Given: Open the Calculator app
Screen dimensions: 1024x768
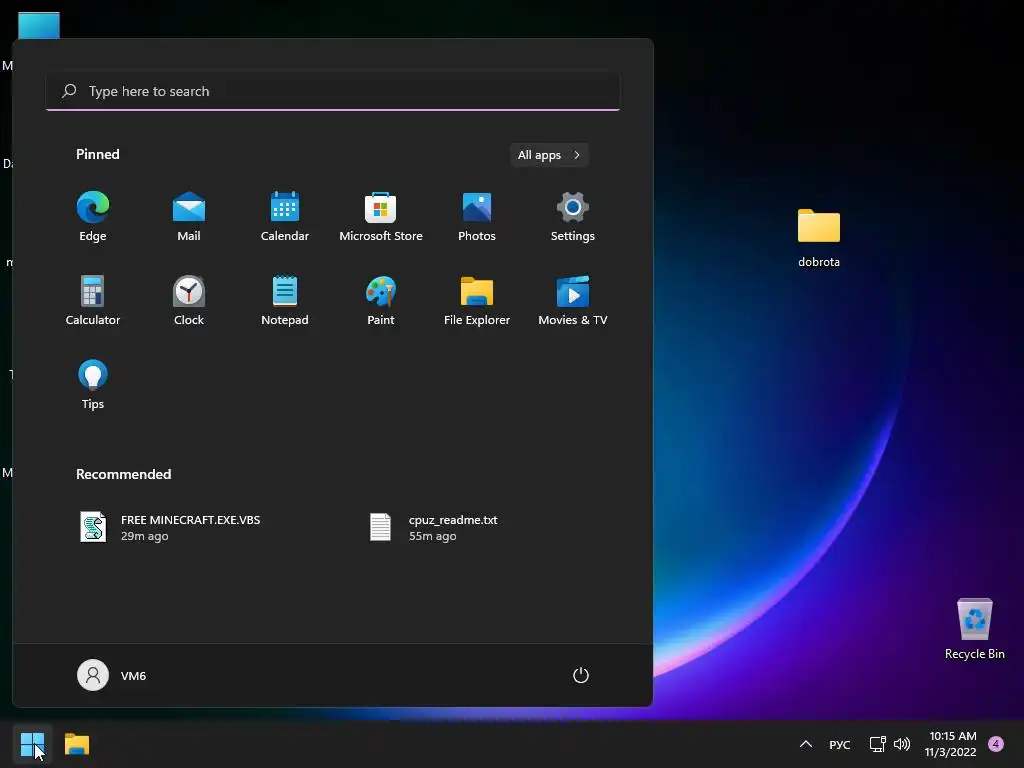Looking at the screenshot, I should (x=93, y=300).
